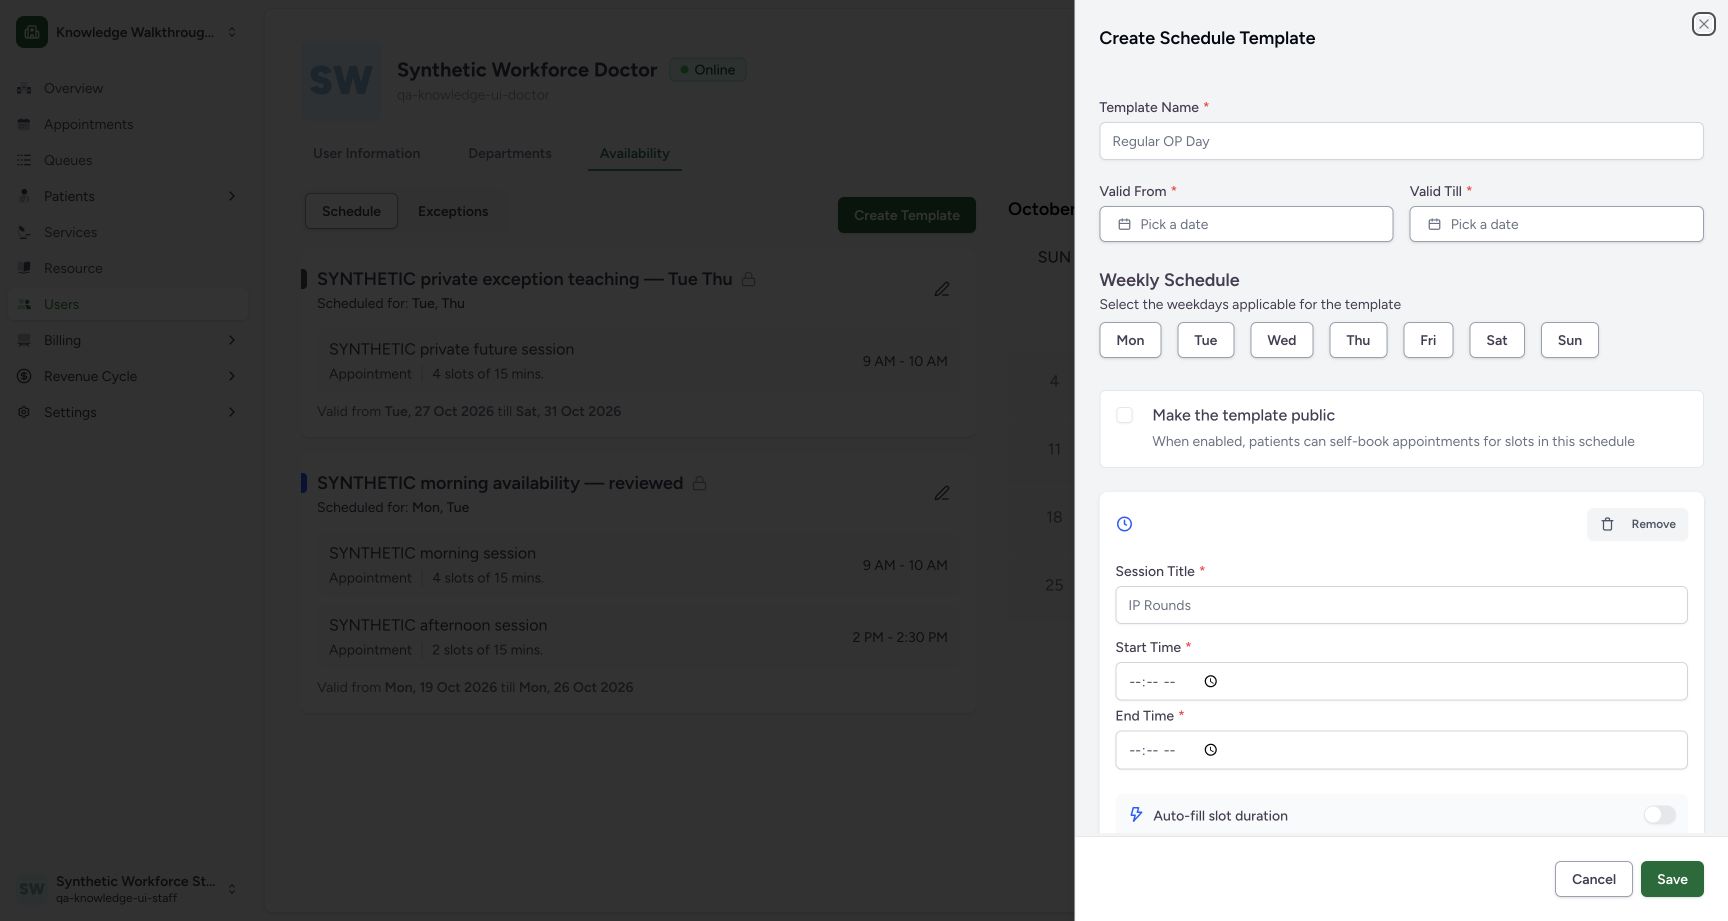1728x921 pixels.
Task: Click the Appointments calendar icon in sidebar
Action: [24, 124]
